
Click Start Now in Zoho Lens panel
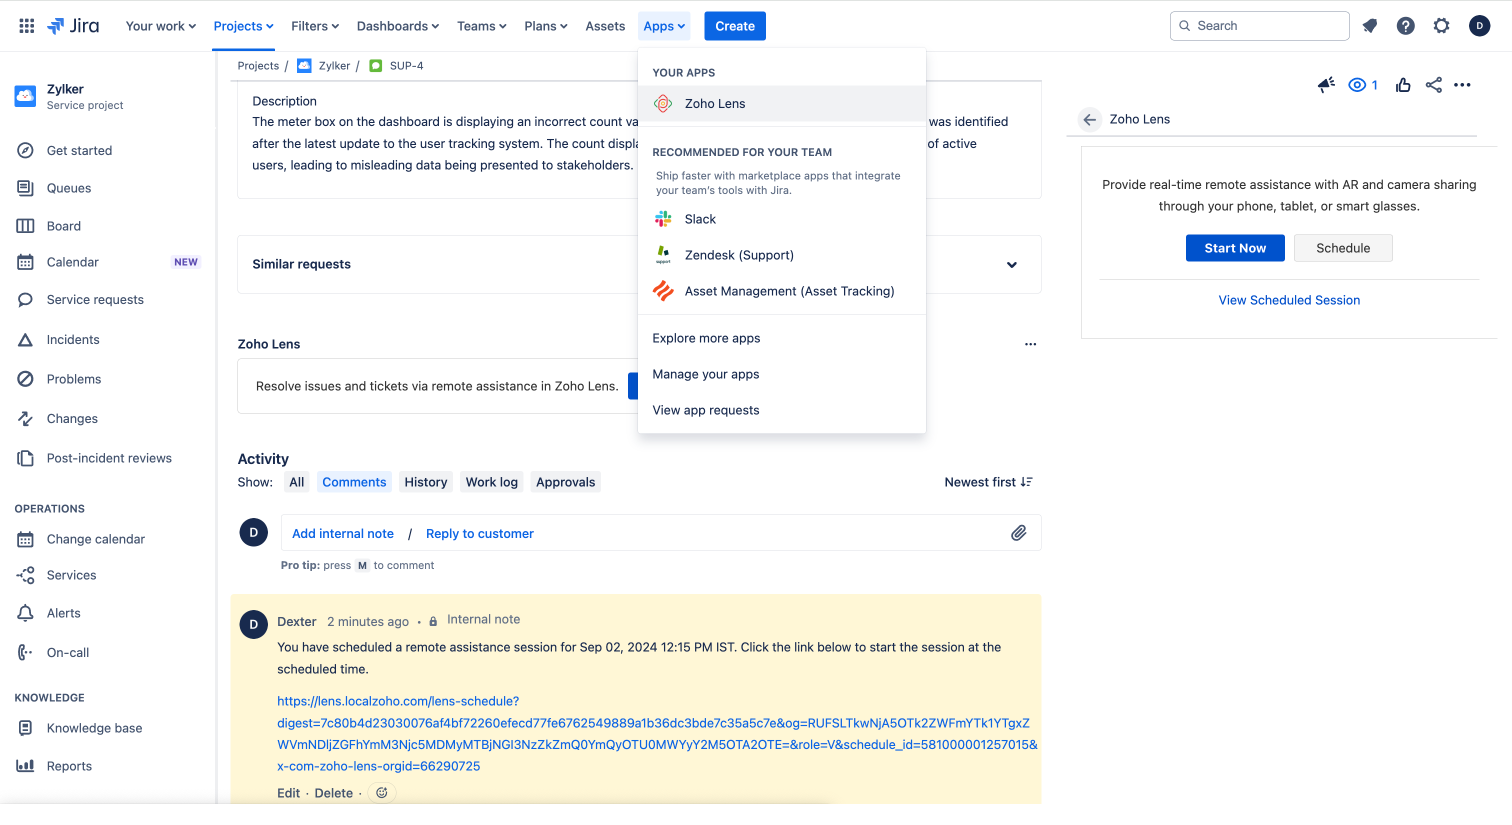[x=1235, y=248]
